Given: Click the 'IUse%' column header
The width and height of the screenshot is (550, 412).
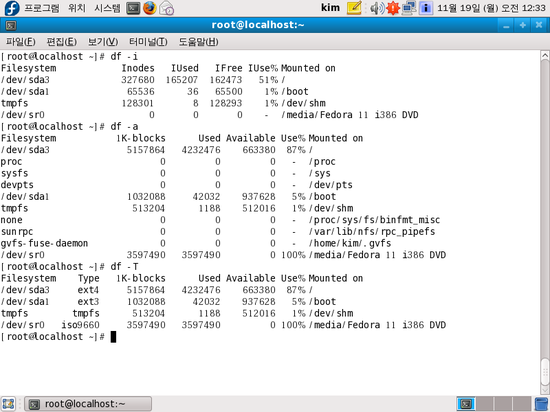Looking at the screenshot, I should coord(263,68).
